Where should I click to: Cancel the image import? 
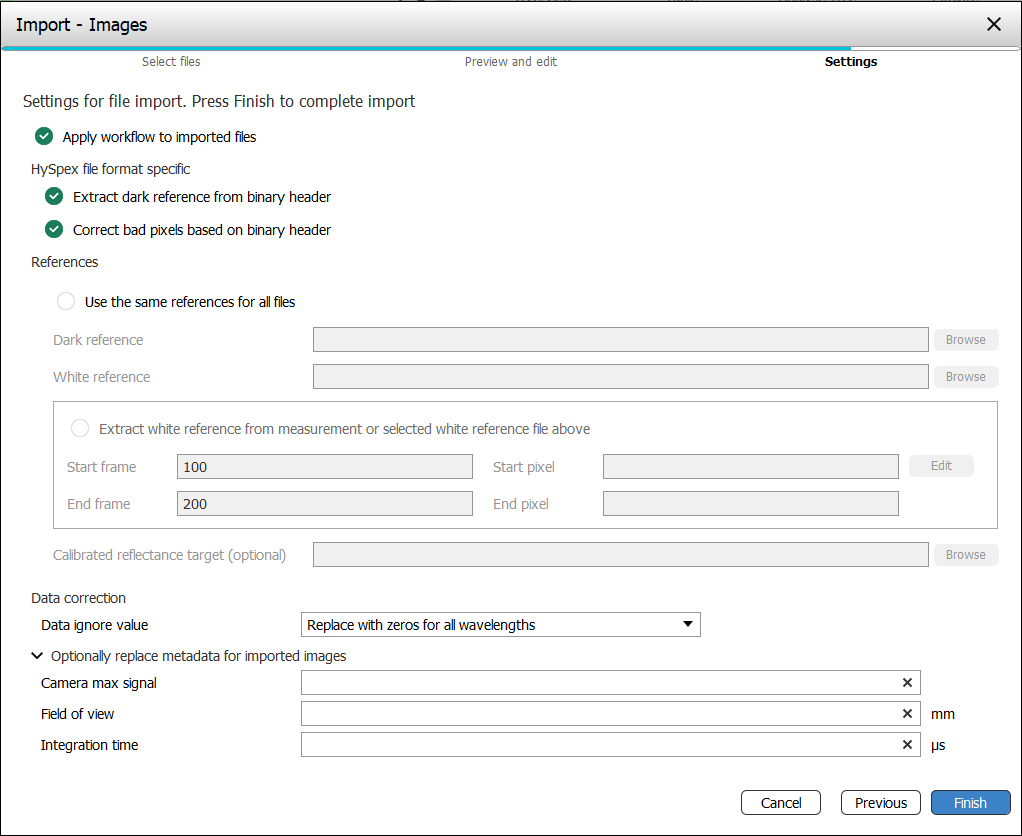[780, 803]
